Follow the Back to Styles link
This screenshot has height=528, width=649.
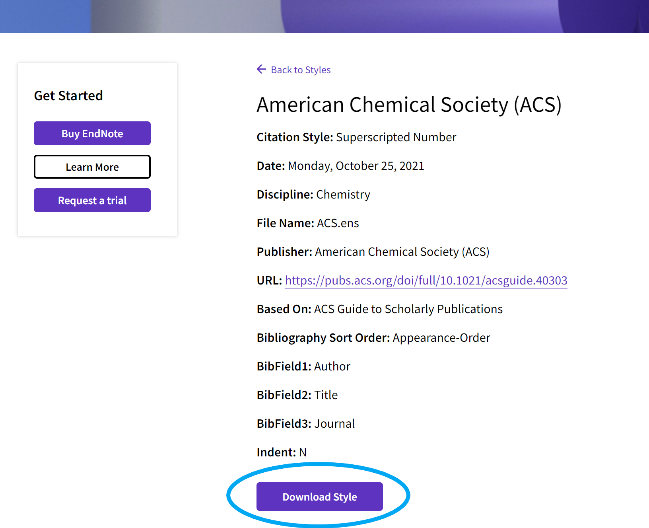300,70
